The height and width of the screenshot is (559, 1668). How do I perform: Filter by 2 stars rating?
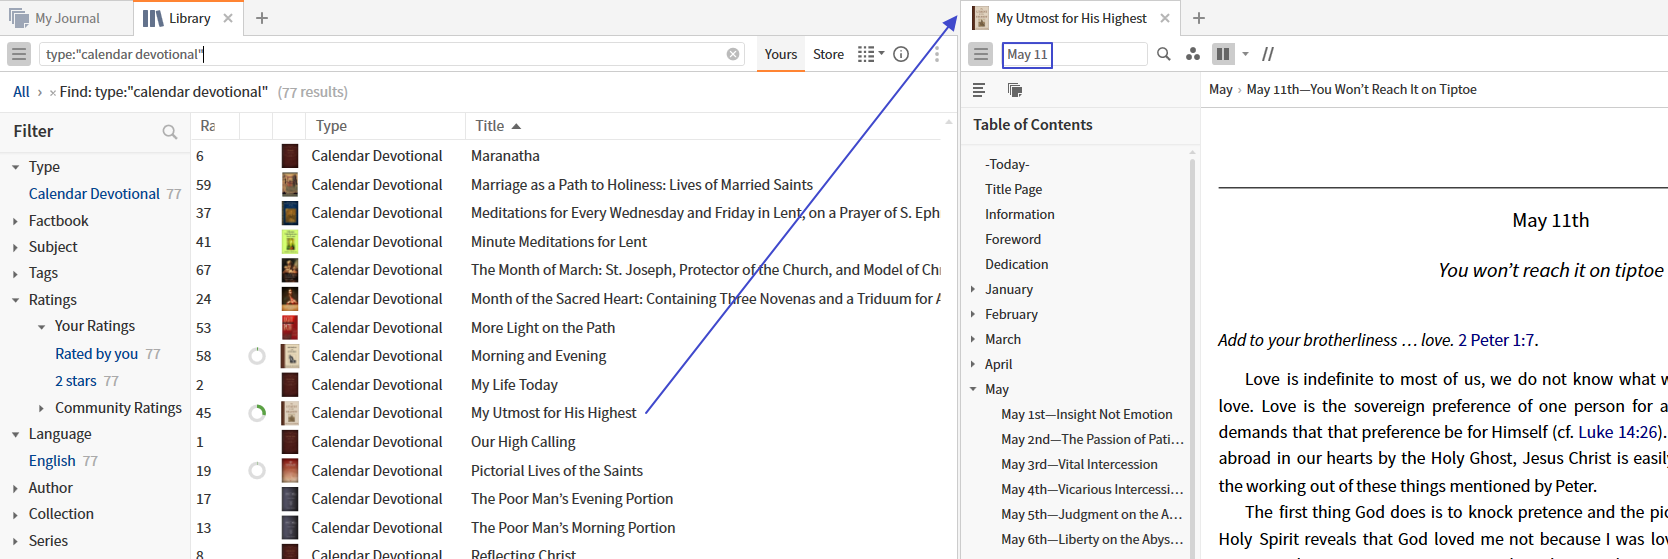76,381
